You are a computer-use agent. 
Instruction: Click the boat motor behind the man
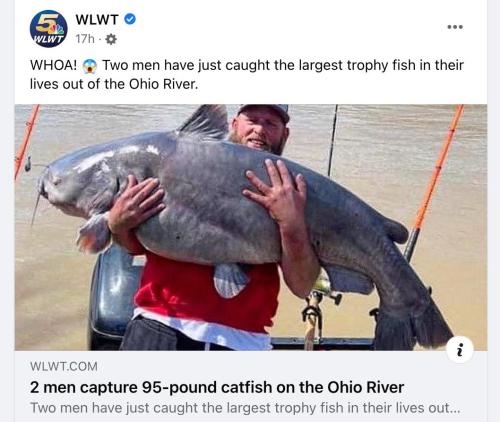[115, 297]
